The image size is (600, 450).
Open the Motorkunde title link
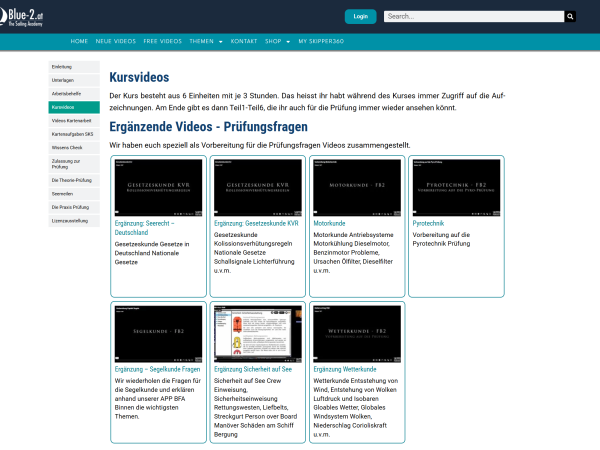(329, 223)
